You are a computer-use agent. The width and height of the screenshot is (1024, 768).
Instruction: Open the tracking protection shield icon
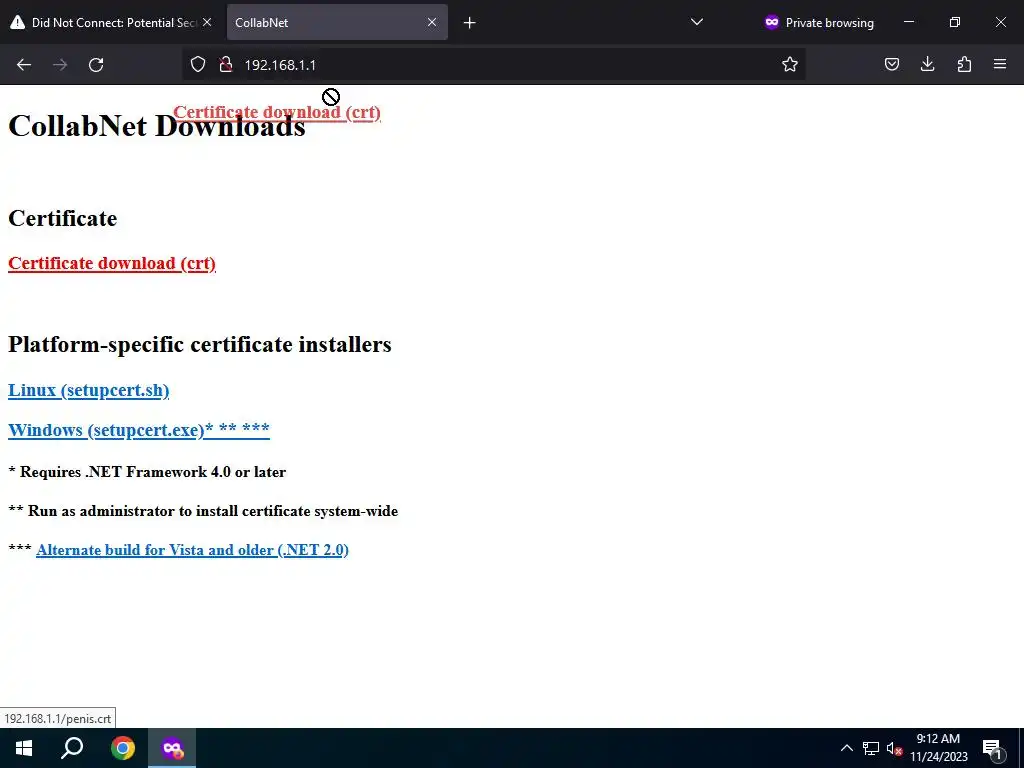(198, 65)
